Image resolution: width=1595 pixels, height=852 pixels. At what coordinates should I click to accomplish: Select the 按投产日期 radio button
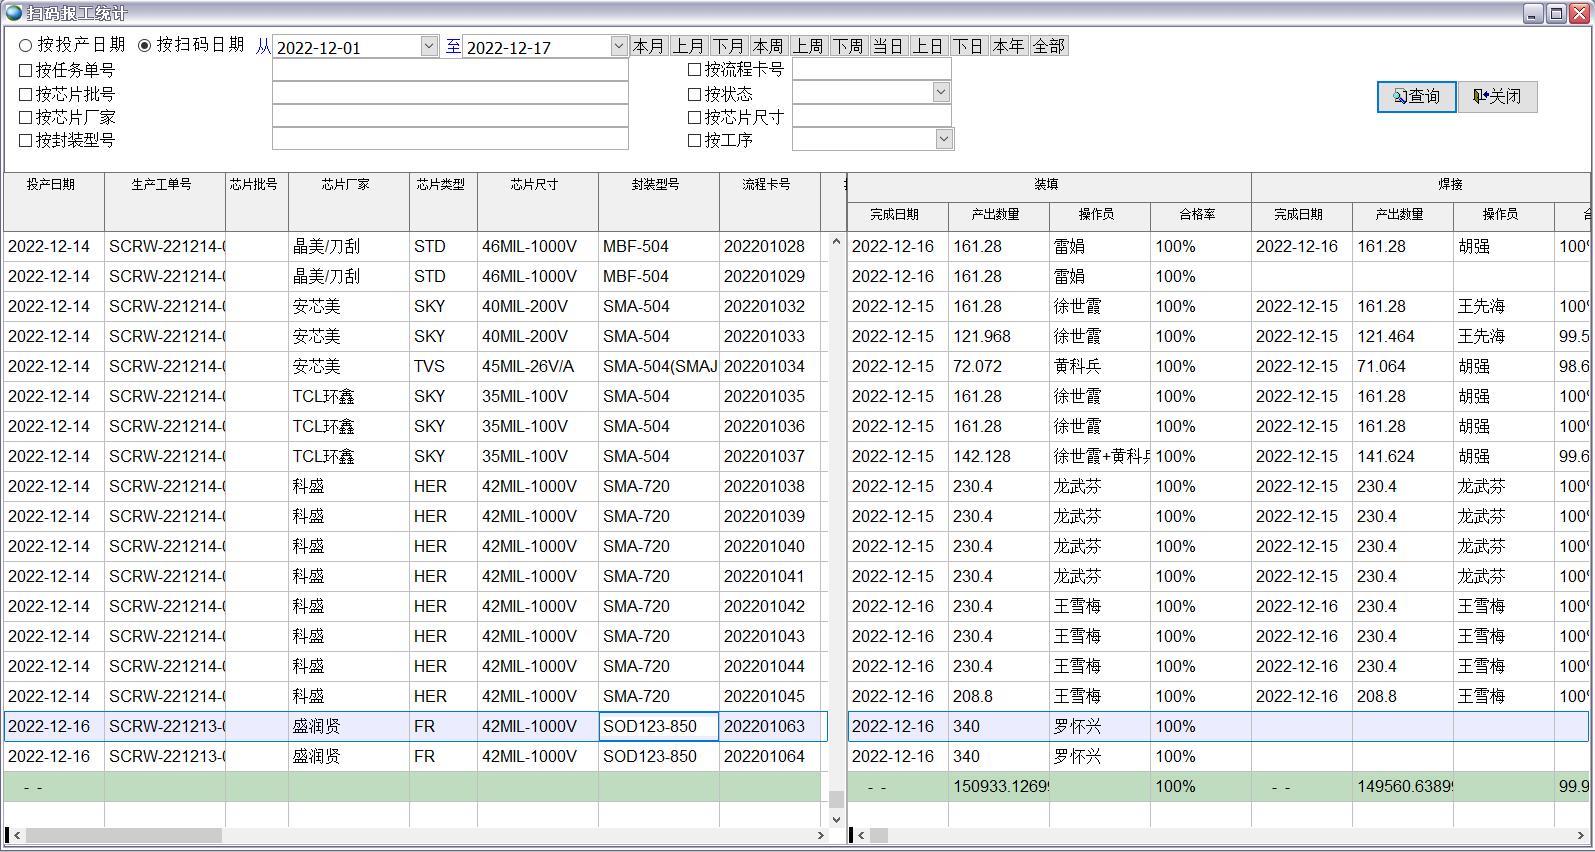26,46
